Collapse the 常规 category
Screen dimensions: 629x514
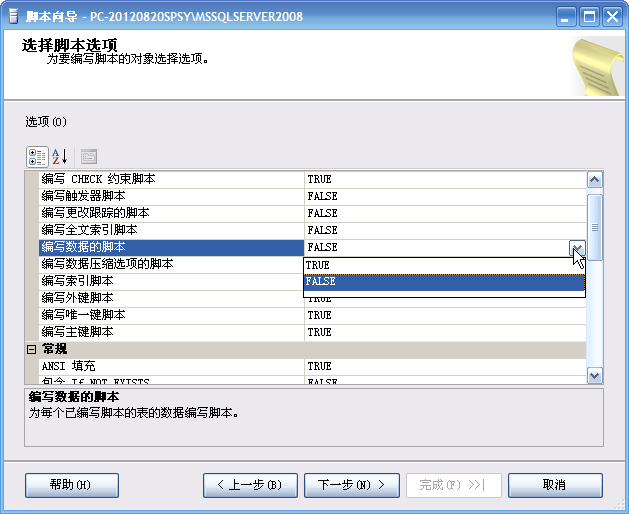coord(31,349)
